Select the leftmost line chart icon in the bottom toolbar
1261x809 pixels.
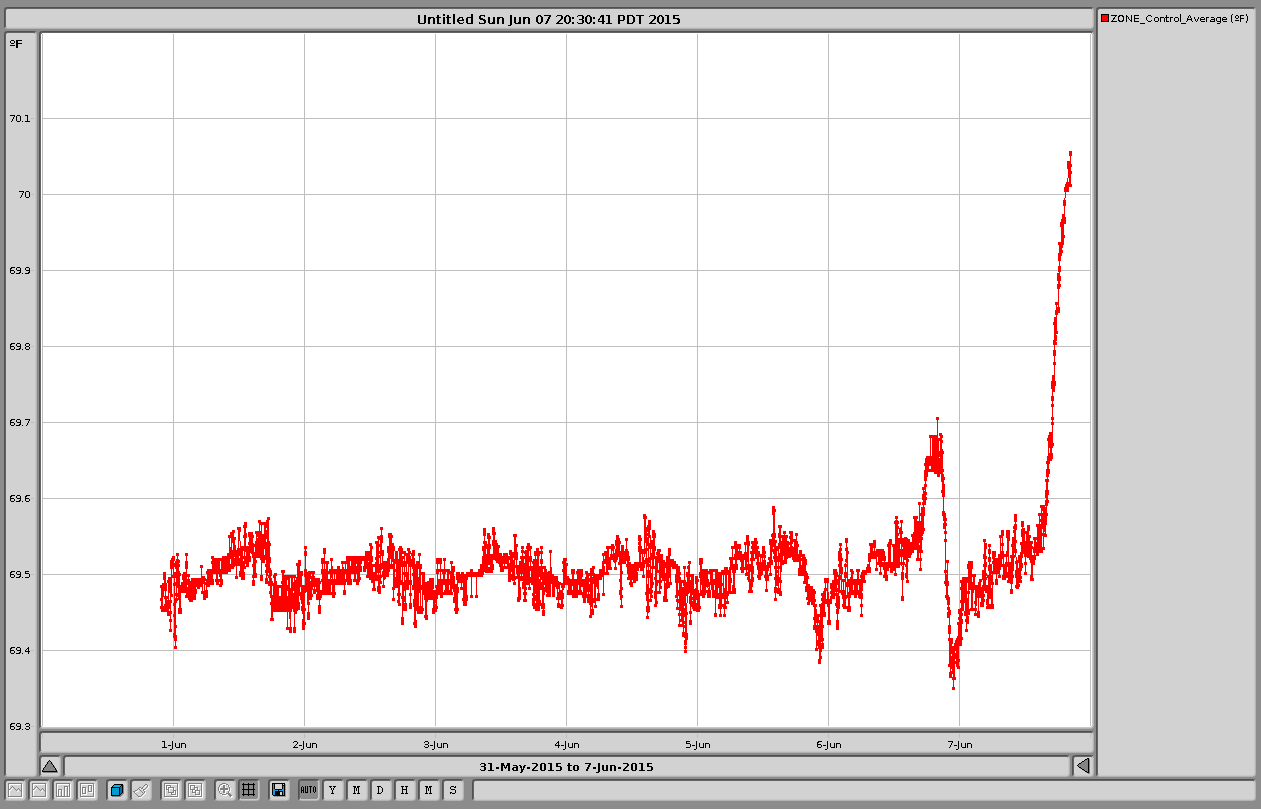[x=15, y=790]
